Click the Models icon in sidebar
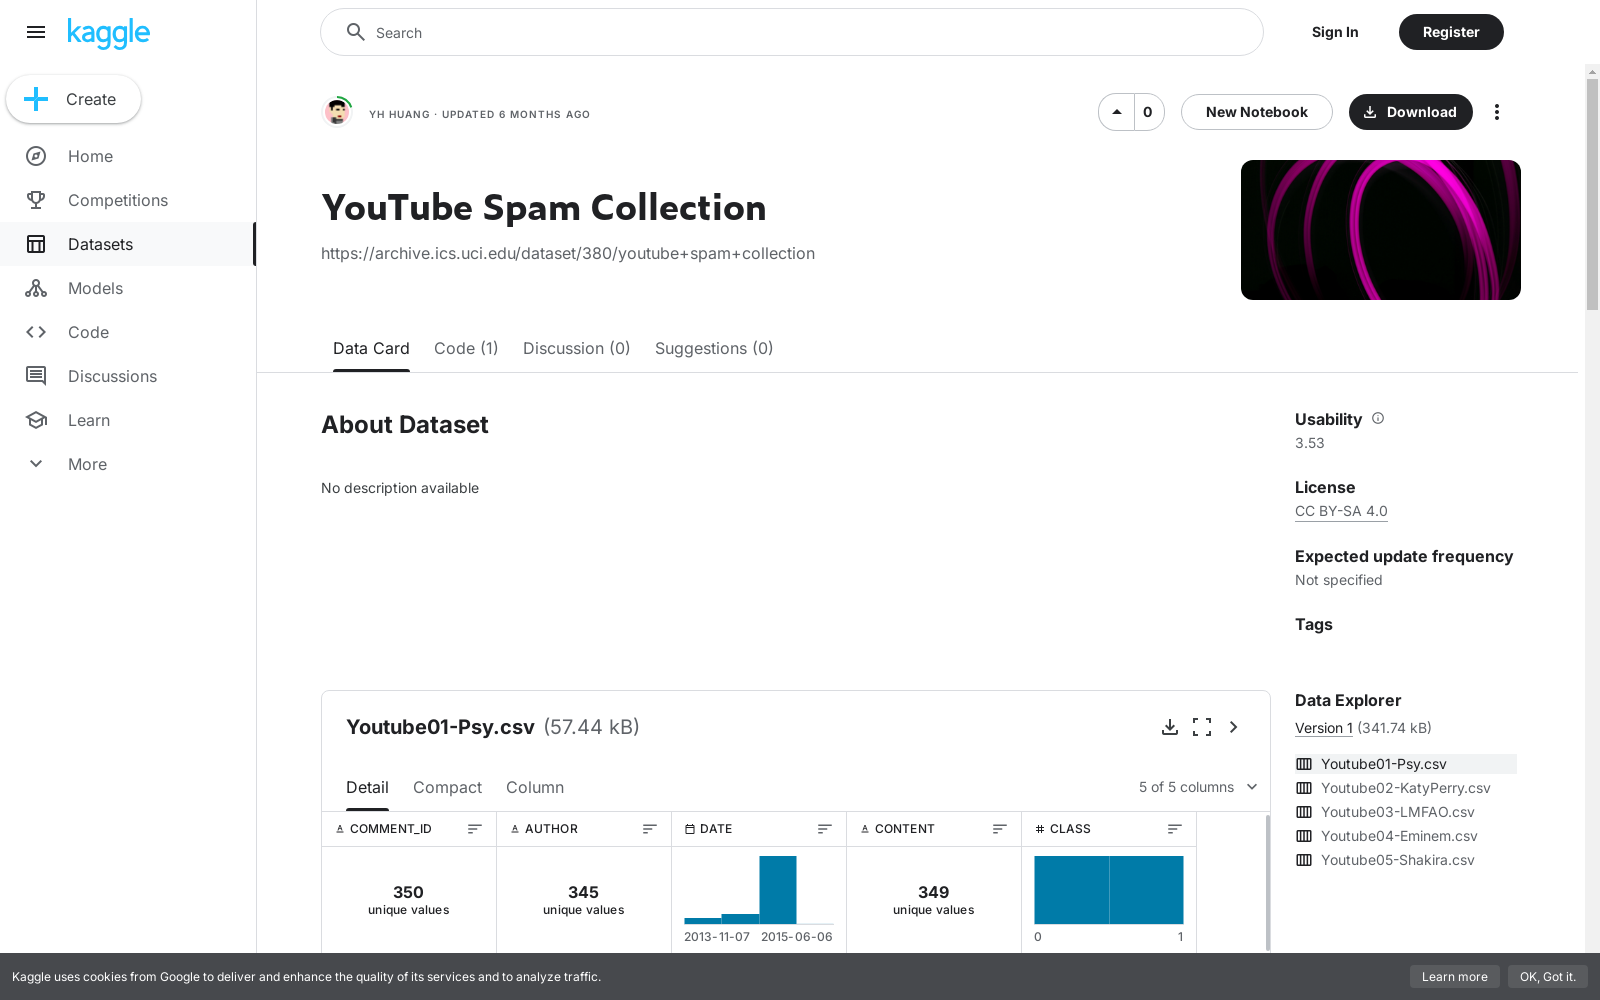The image size is (1600, 1000). coord(36,288)
